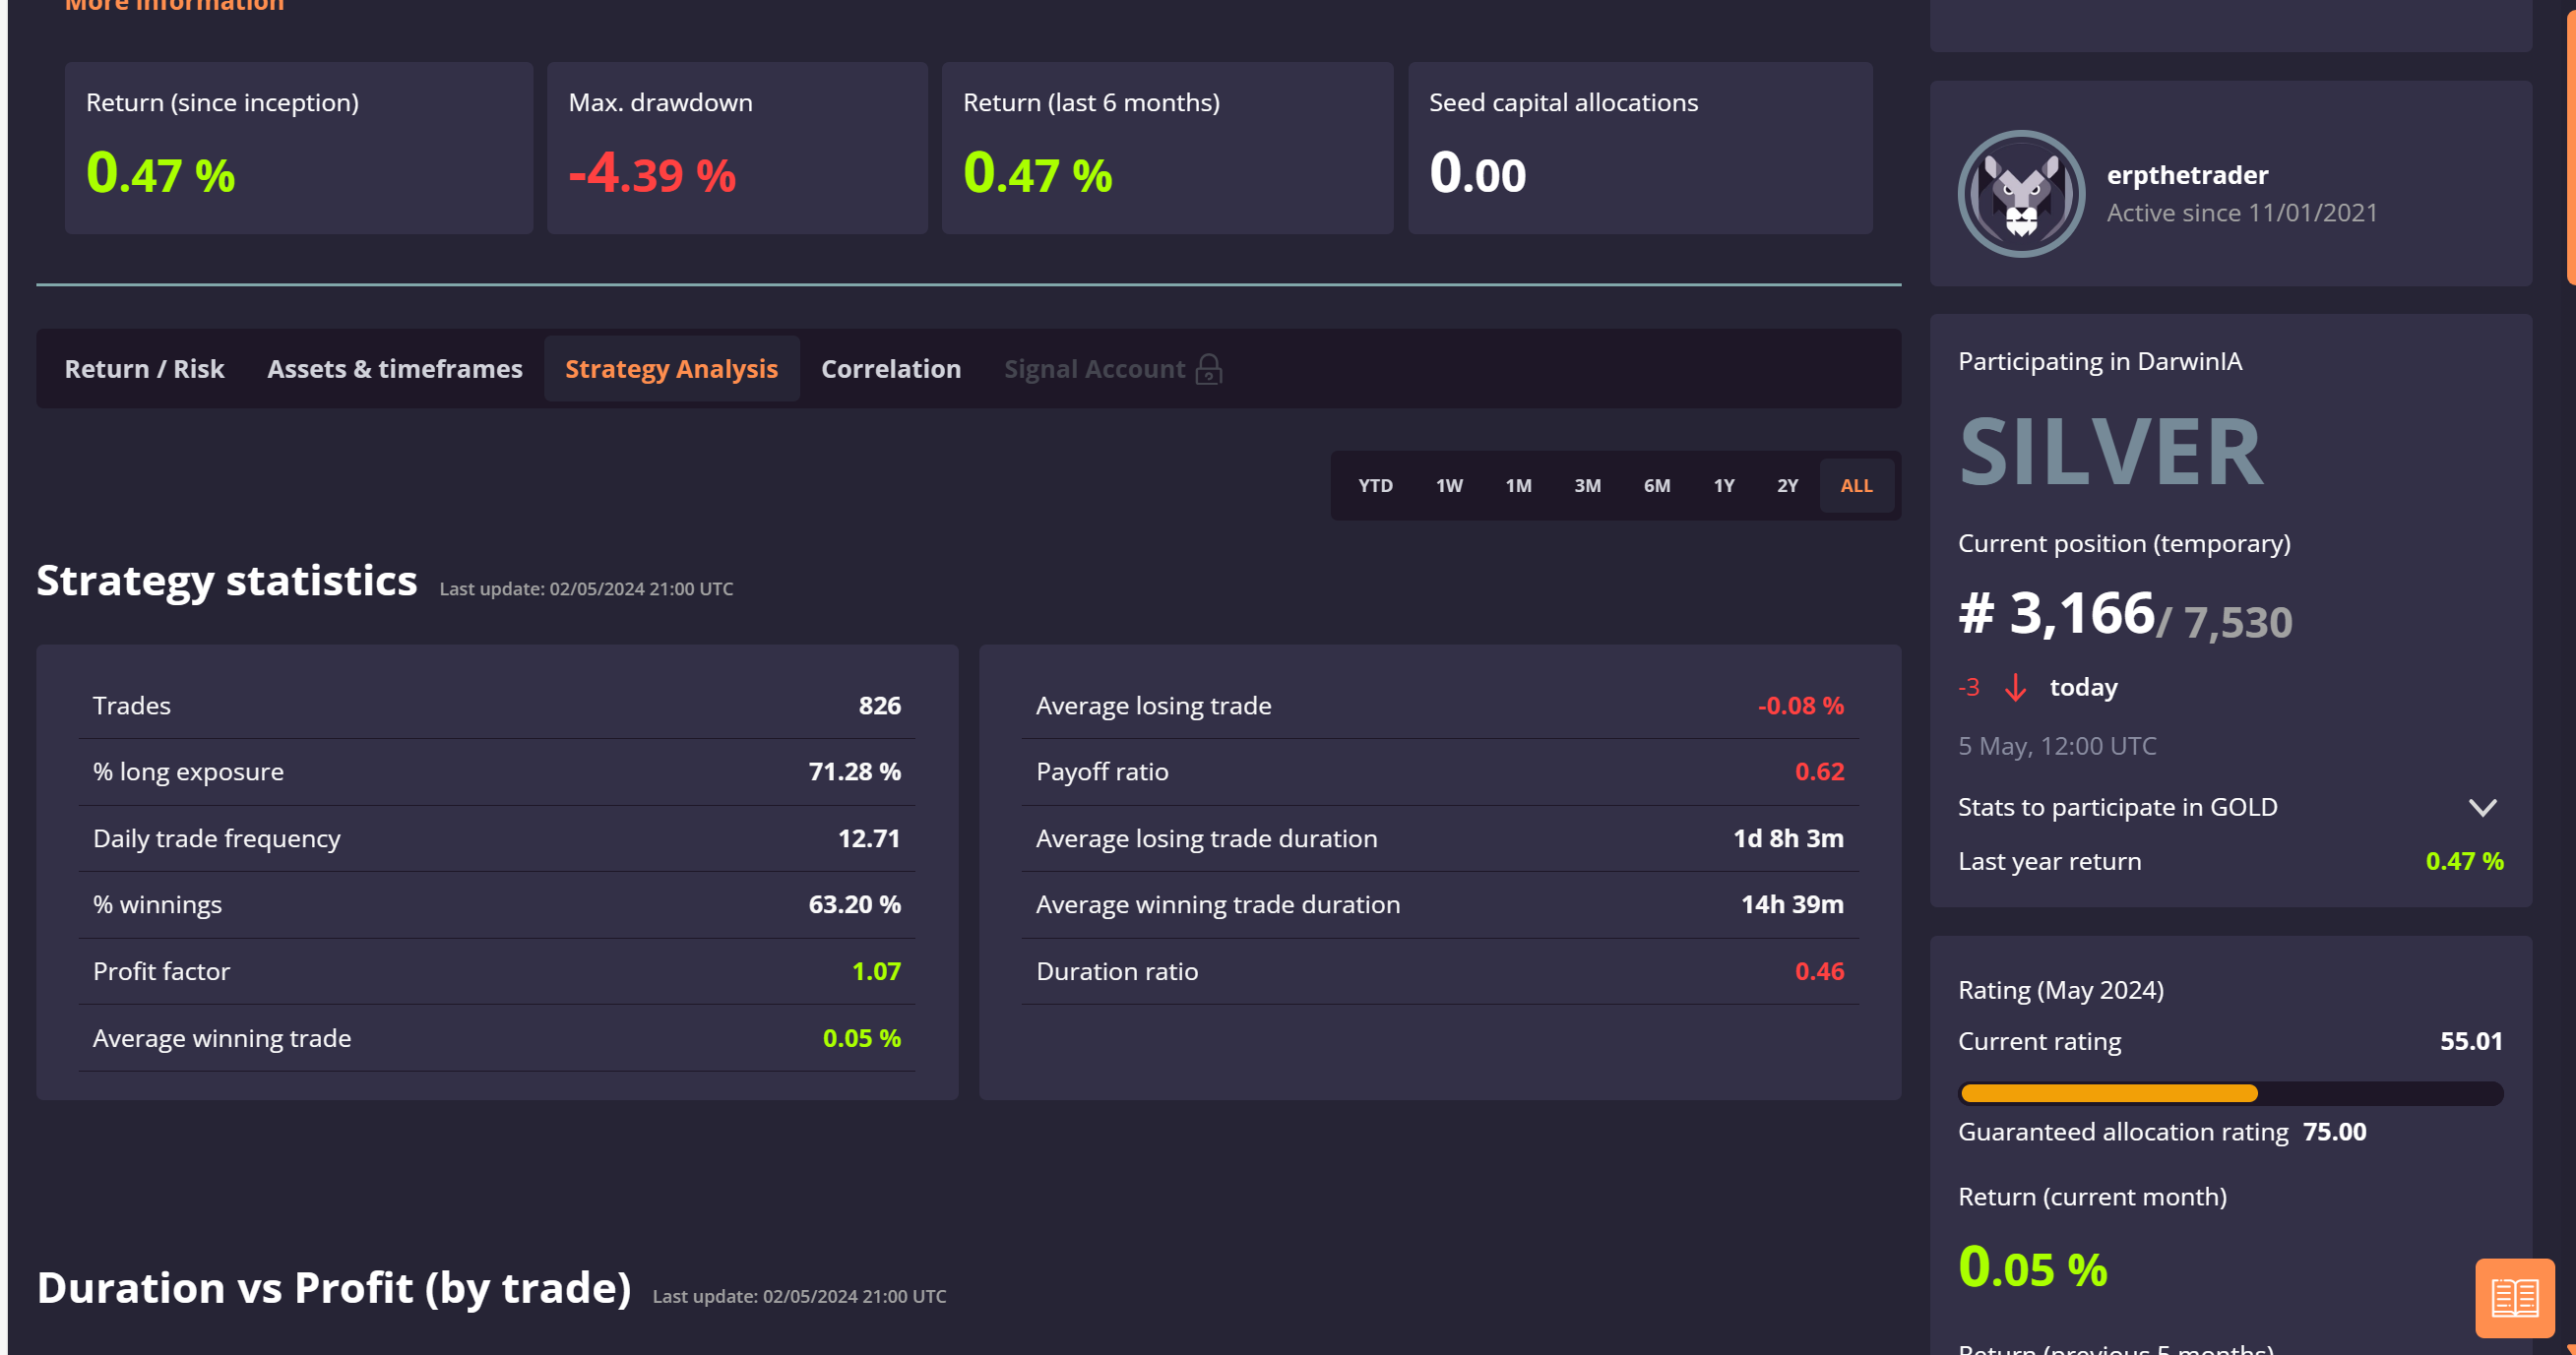Choose the 3M time period

[1586, 485]
